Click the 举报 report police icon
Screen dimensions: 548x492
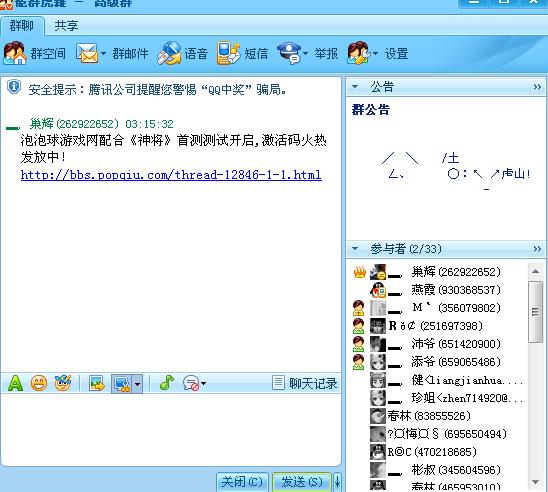(x=289, y=53)
